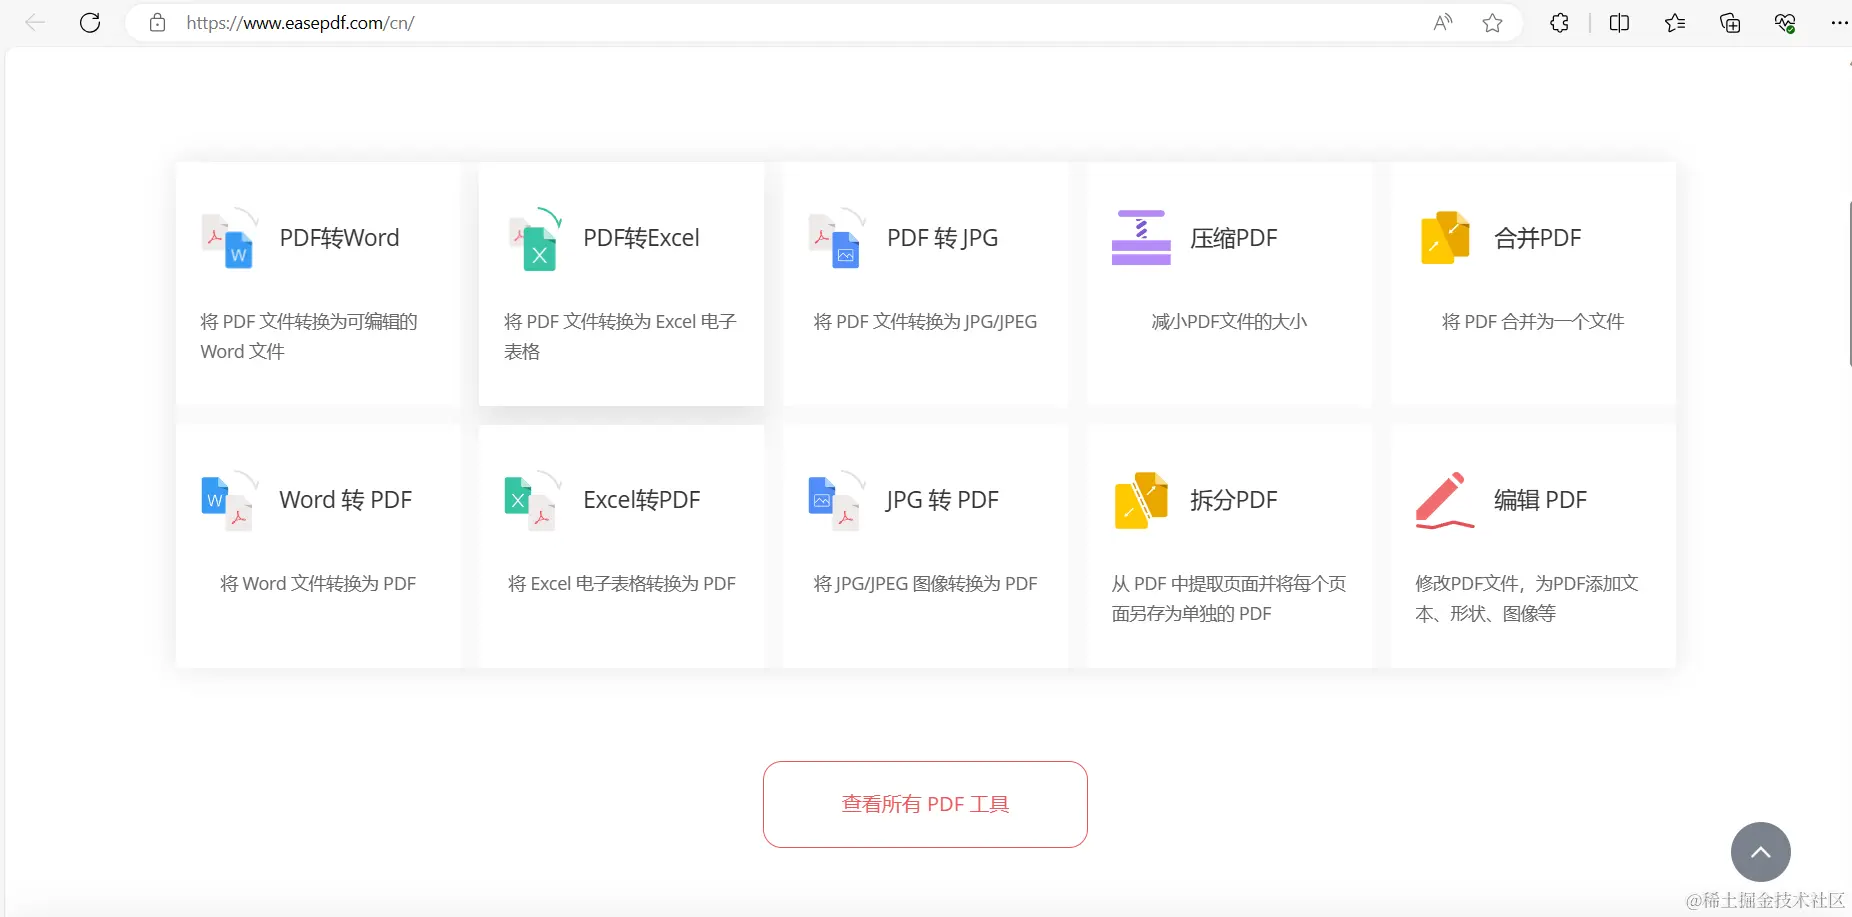This screenshot has height=917, width=1852.
Task: Open browser essentials heart icon
Action: [x=1785, y=23]
